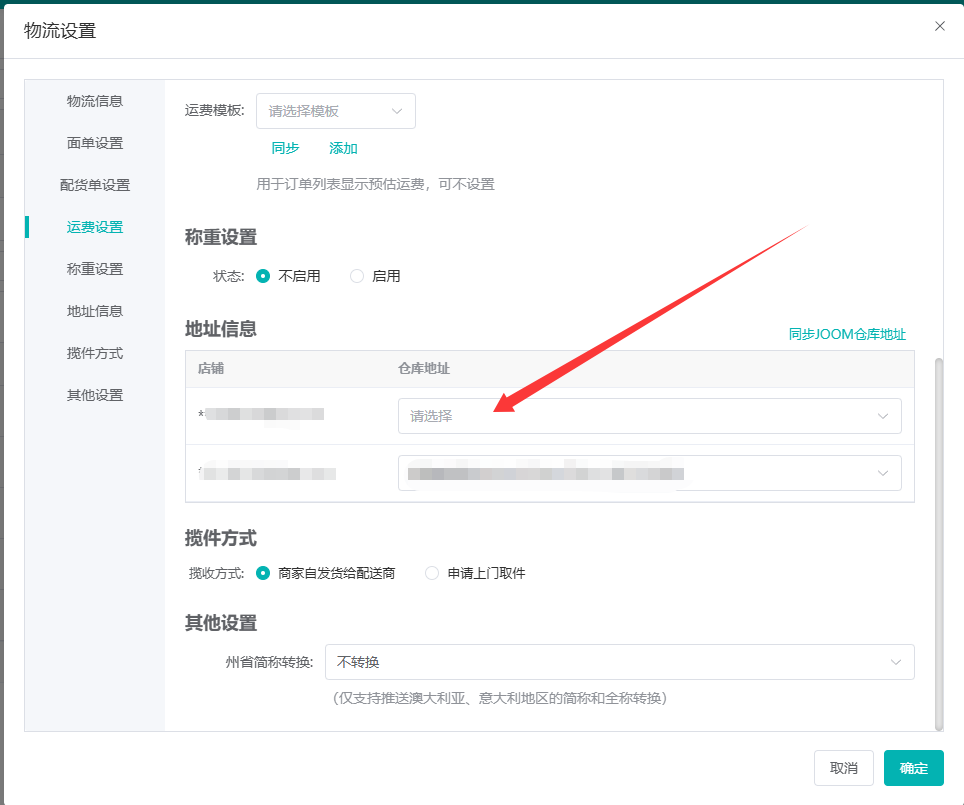Image resolution: width=964 pixels, height=805 pixels.
Task: Switch to 面单设置 sidebar item
Action: [95, 143]
